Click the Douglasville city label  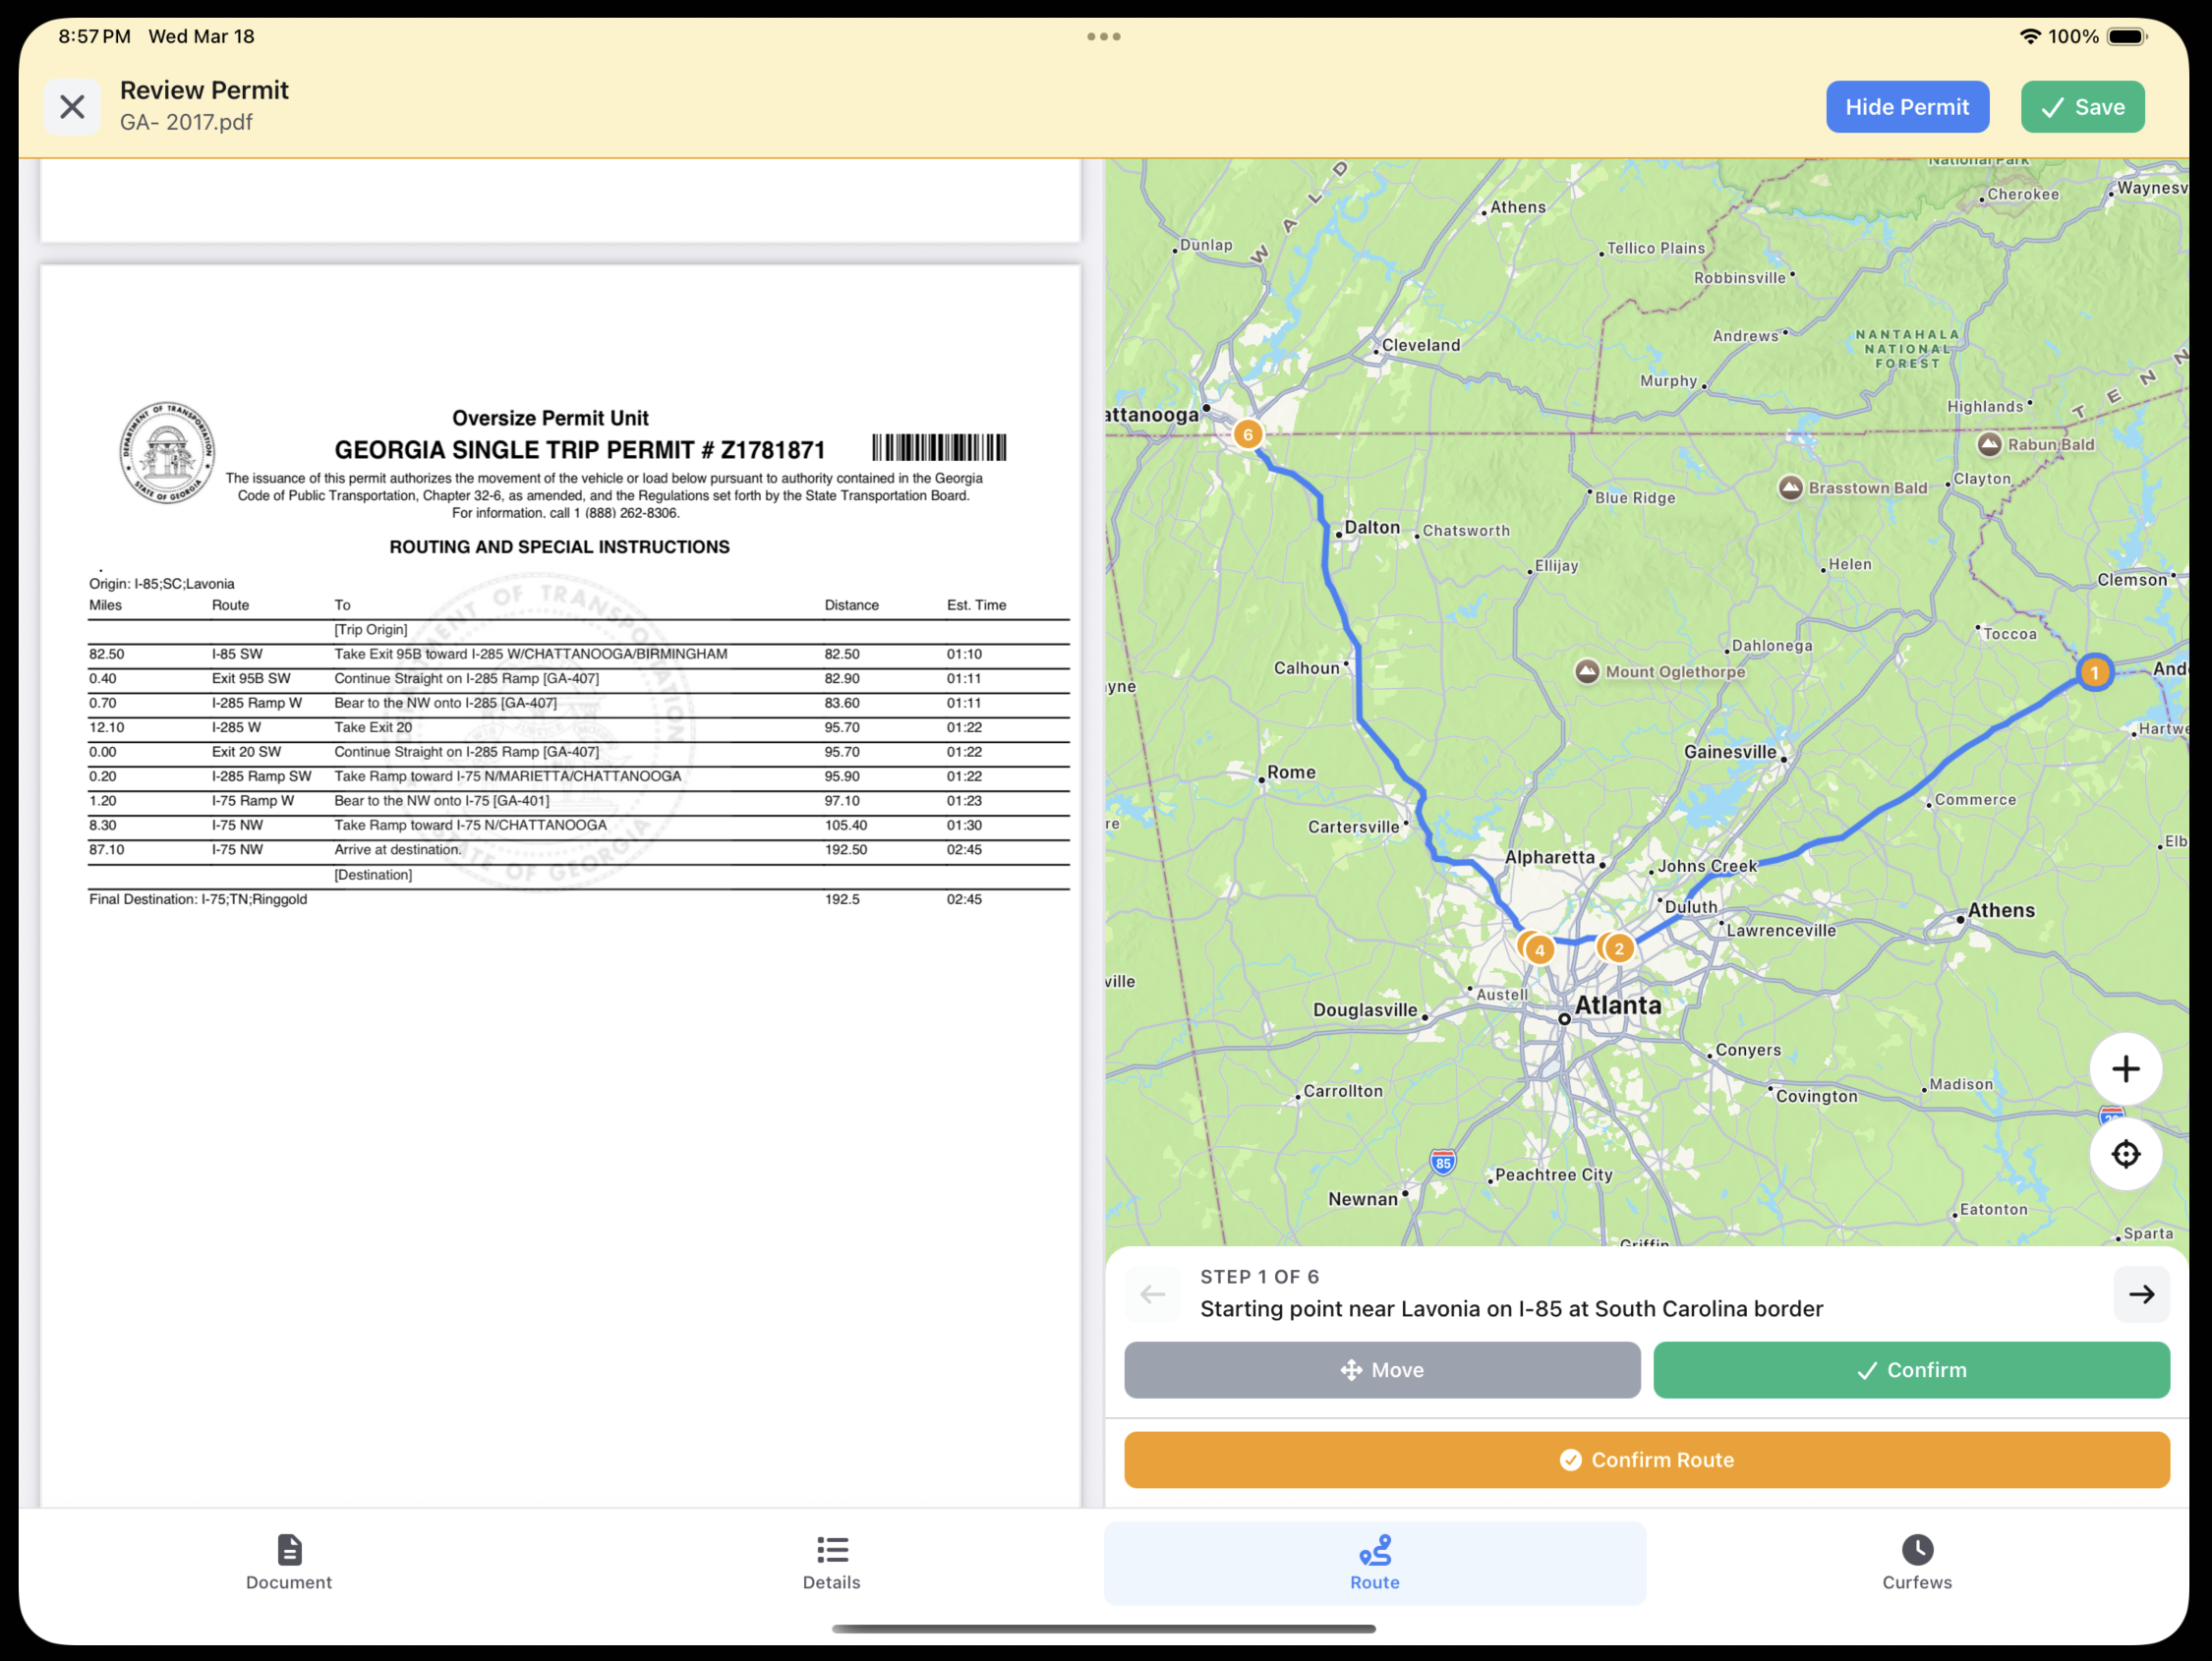click(1365, 1010)
